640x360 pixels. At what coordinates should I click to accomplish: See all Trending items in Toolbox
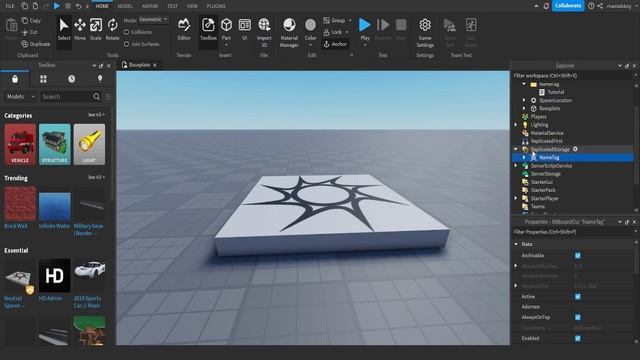pyautogui.click(x=96, y=177)
